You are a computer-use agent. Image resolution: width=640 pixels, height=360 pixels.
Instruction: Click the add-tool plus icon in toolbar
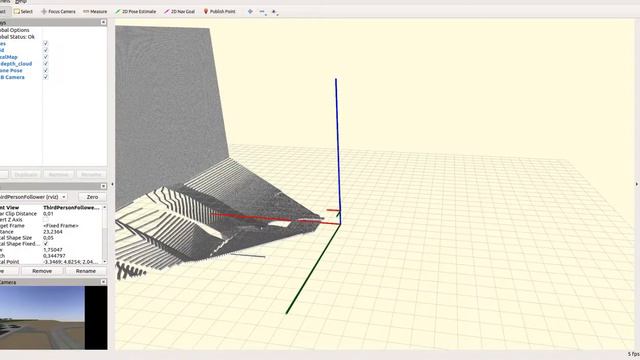(x=250, y=11)
